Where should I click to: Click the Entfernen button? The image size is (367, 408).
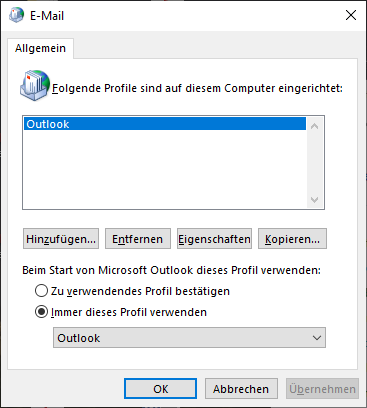tap(138, 239)
